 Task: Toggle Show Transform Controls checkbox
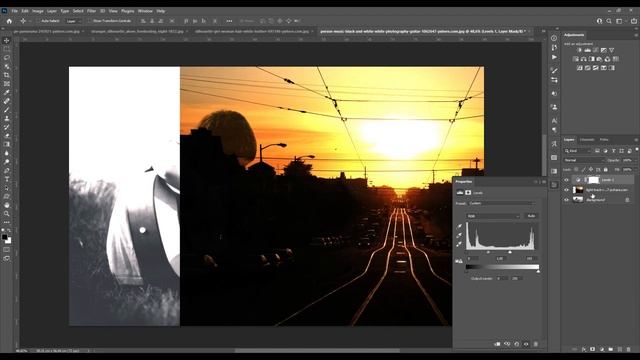90,21
